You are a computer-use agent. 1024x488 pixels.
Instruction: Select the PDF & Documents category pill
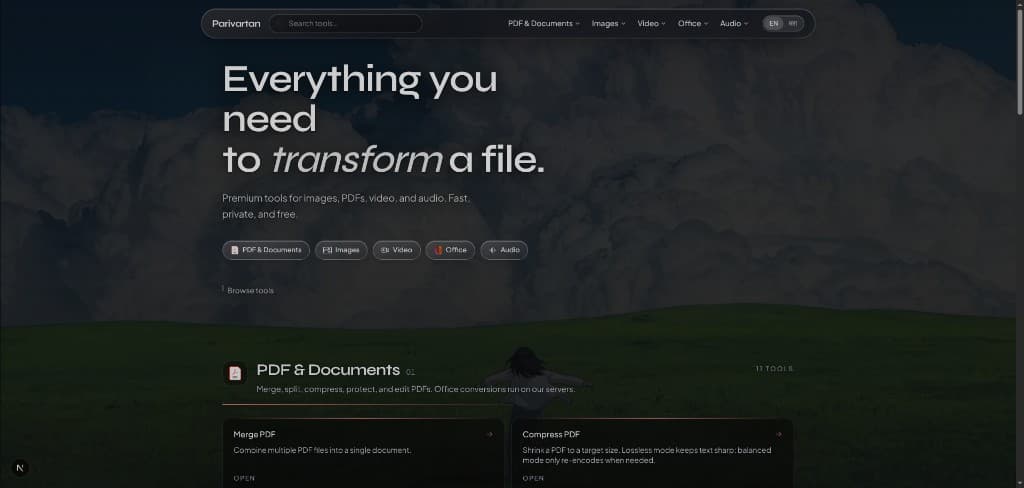(x=266, y=250)
